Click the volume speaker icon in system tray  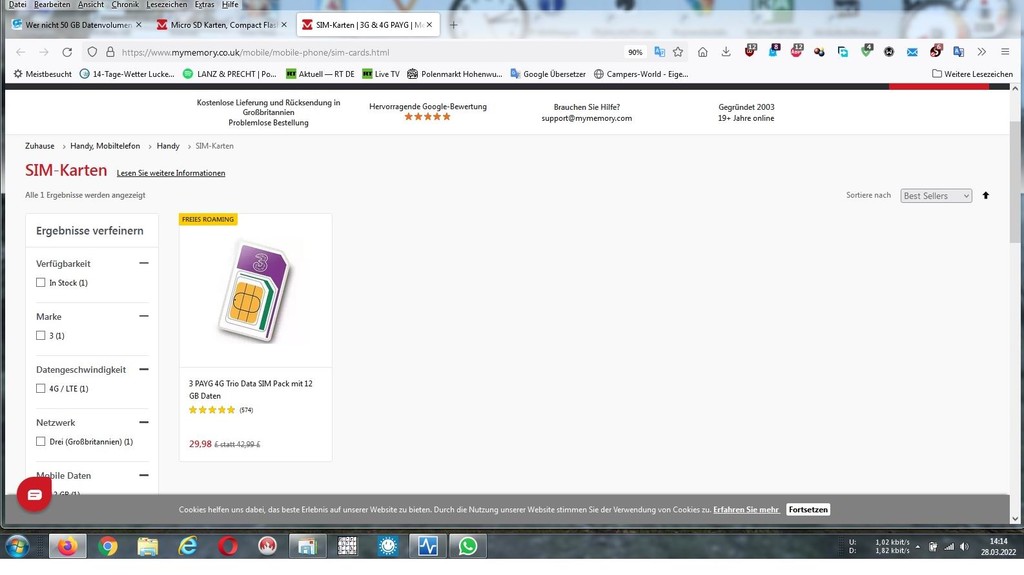pos(965,547)
